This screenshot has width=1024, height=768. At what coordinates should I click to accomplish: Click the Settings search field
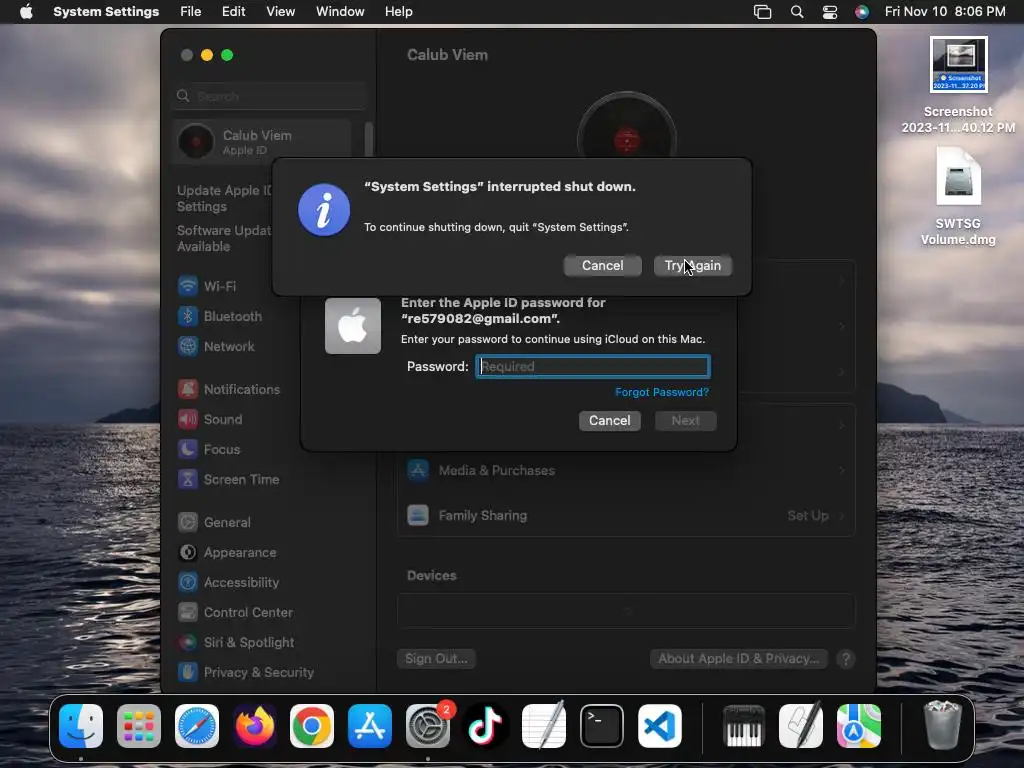pos(270,96)
